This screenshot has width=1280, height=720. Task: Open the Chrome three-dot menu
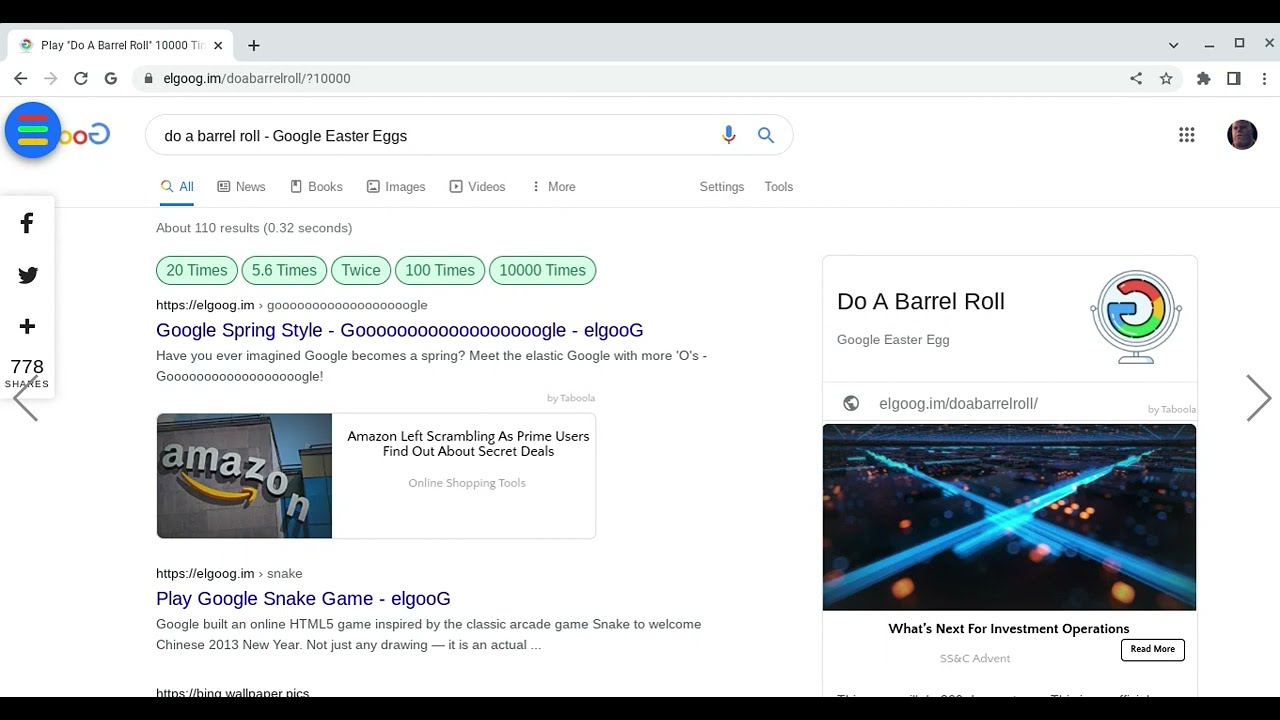tap(1264, 78)
